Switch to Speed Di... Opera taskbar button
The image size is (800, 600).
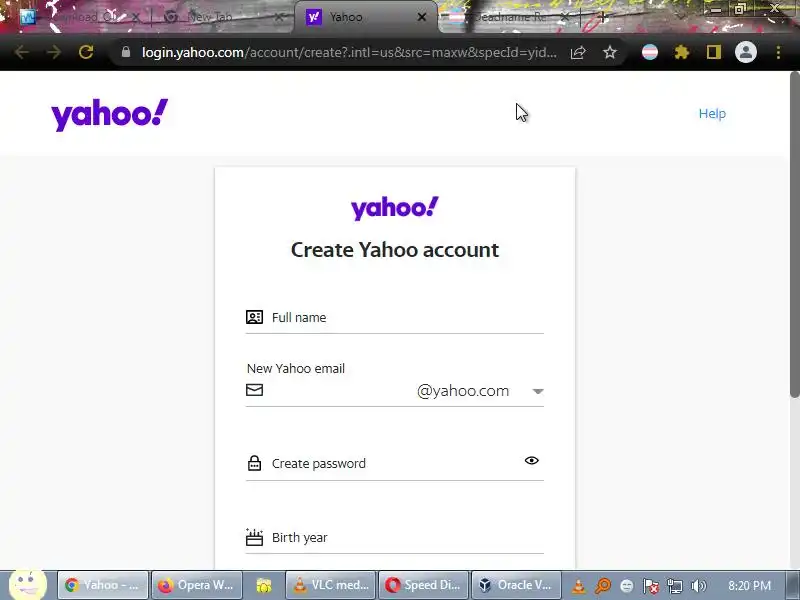click(x=424, y=585)
